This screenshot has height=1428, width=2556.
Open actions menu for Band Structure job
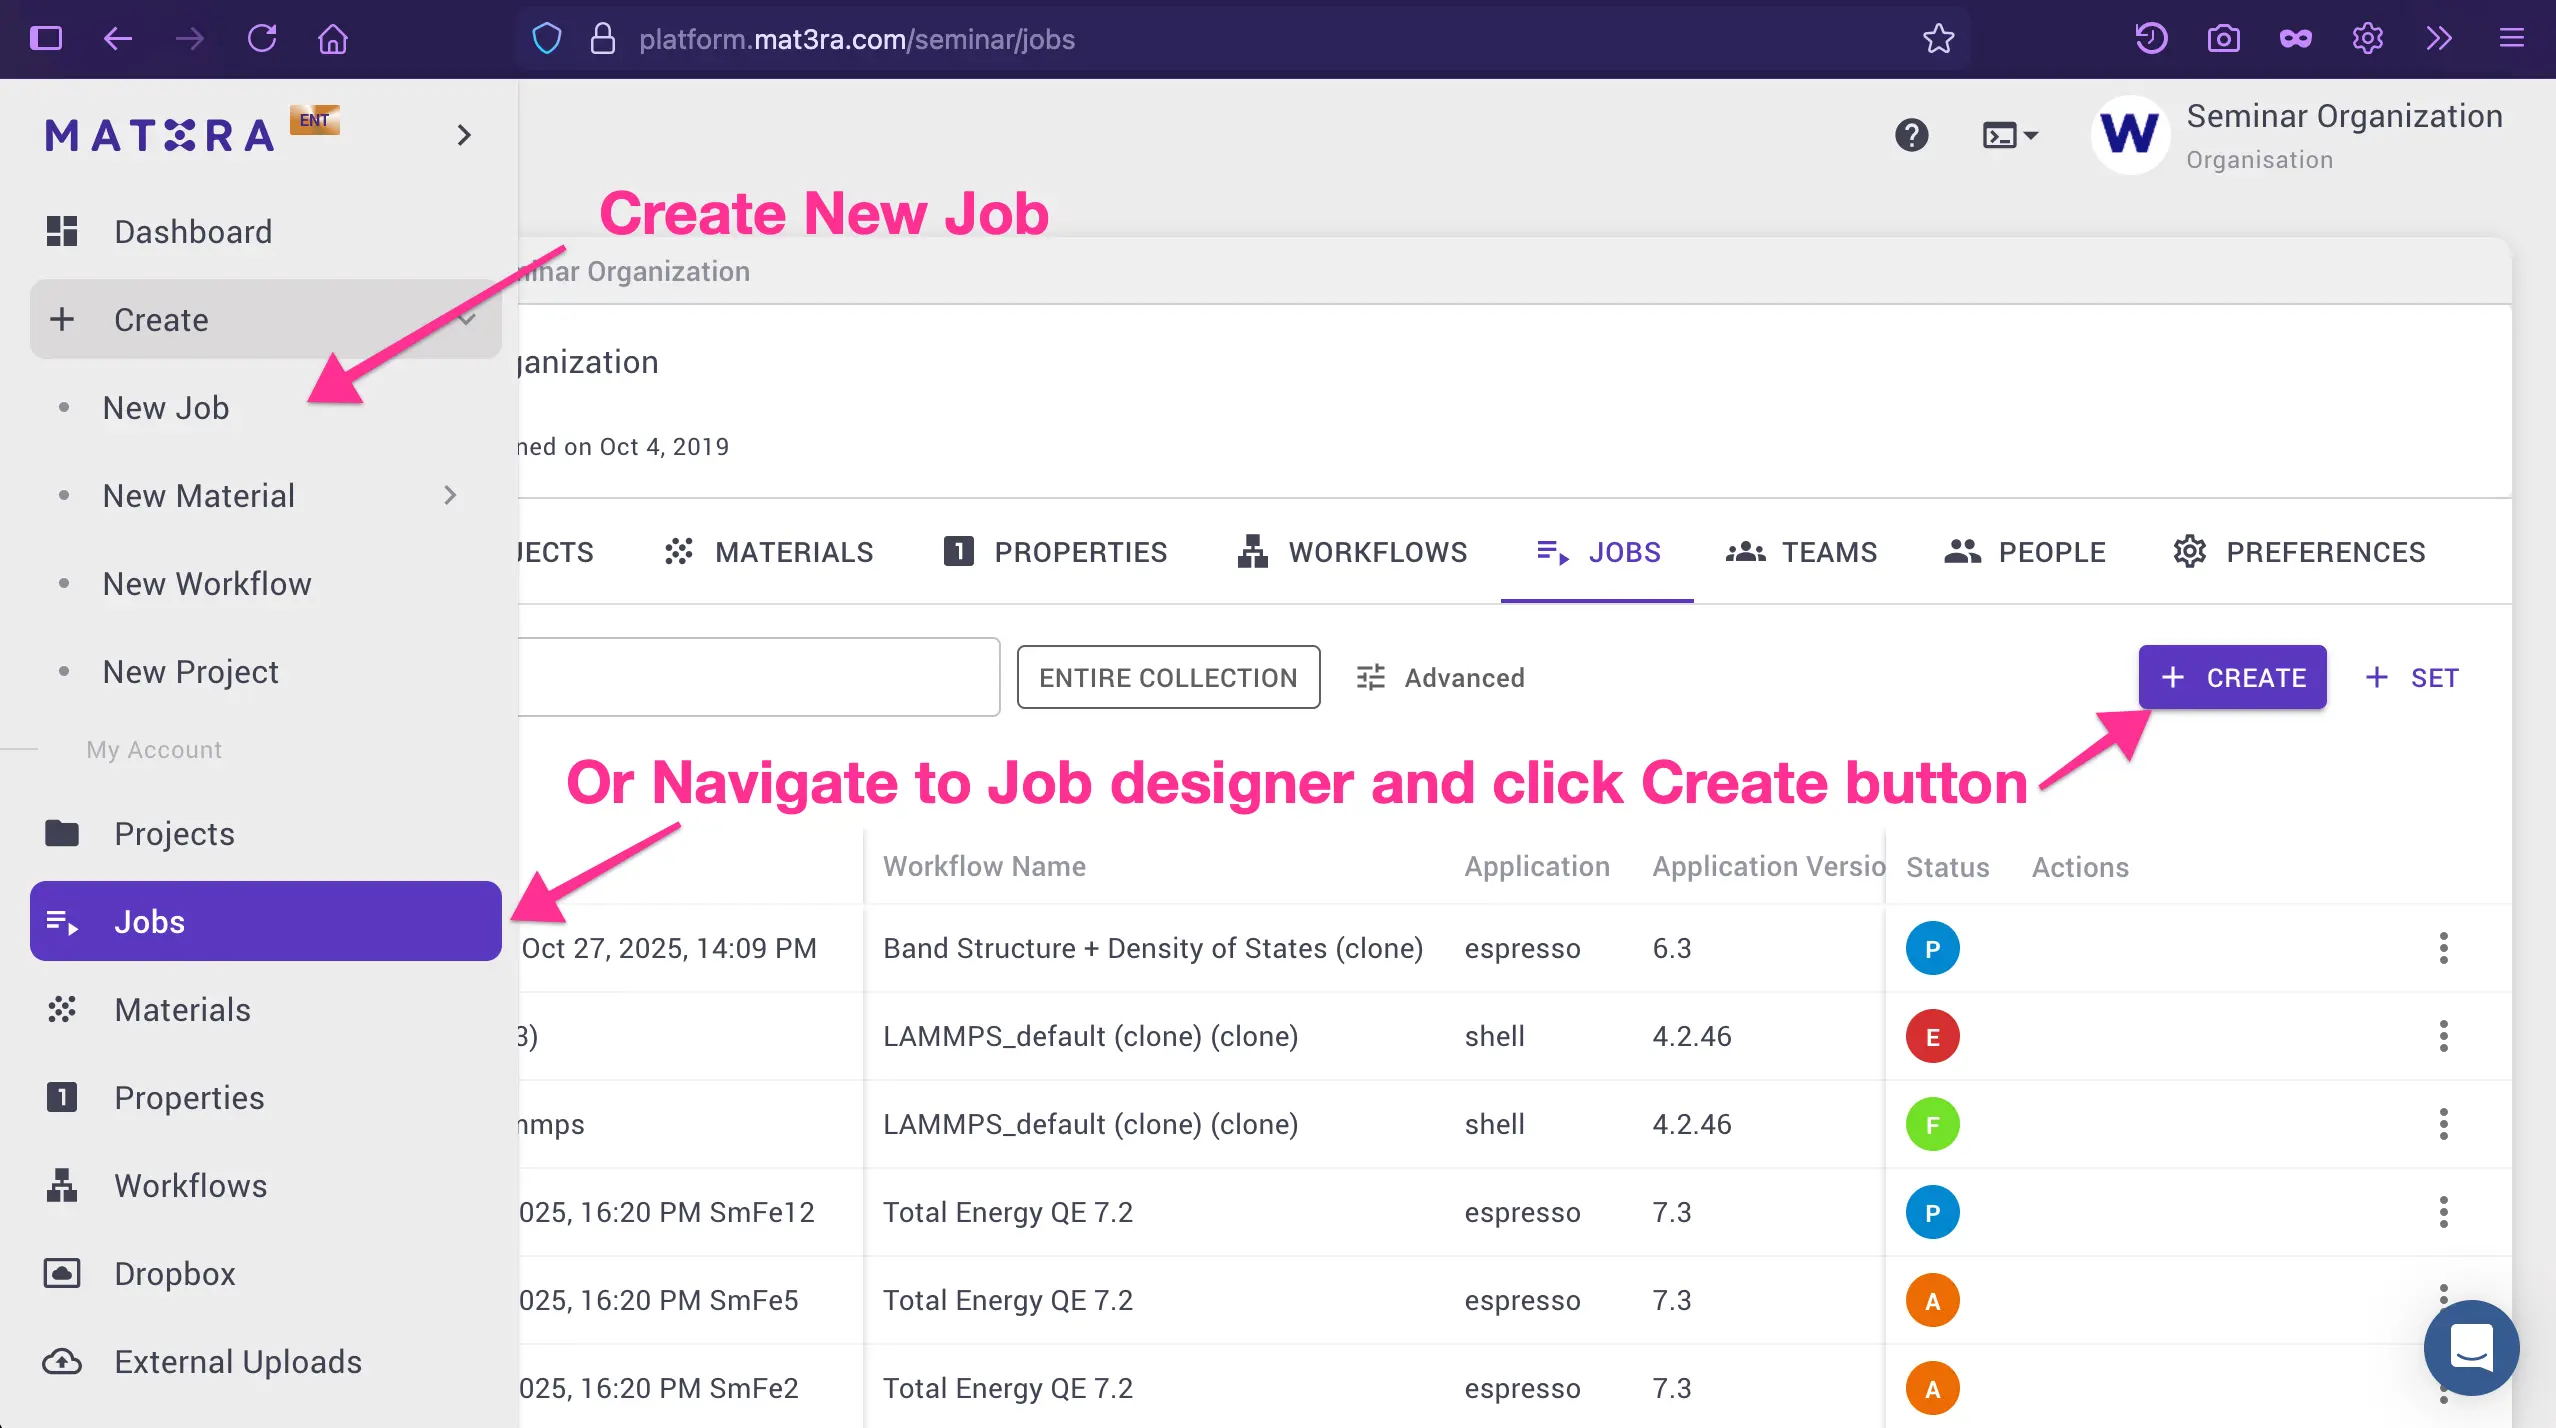coord(2444,947)
